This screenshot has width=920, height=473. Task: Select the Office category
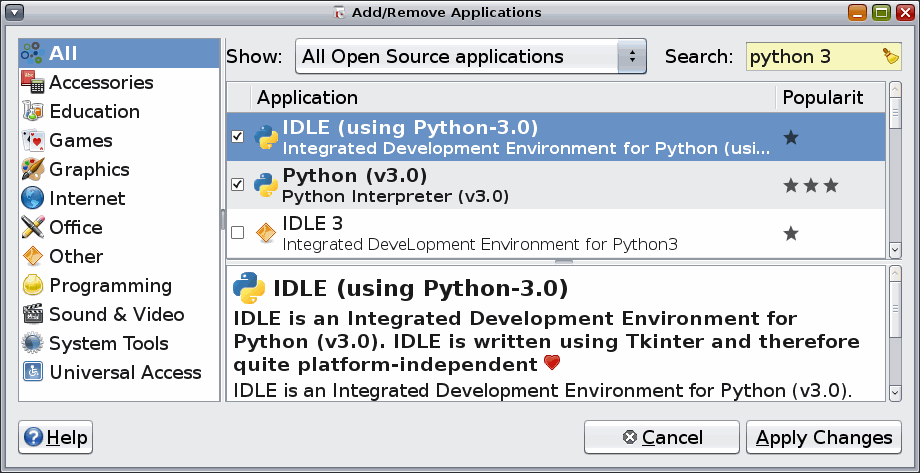point(76,228)
